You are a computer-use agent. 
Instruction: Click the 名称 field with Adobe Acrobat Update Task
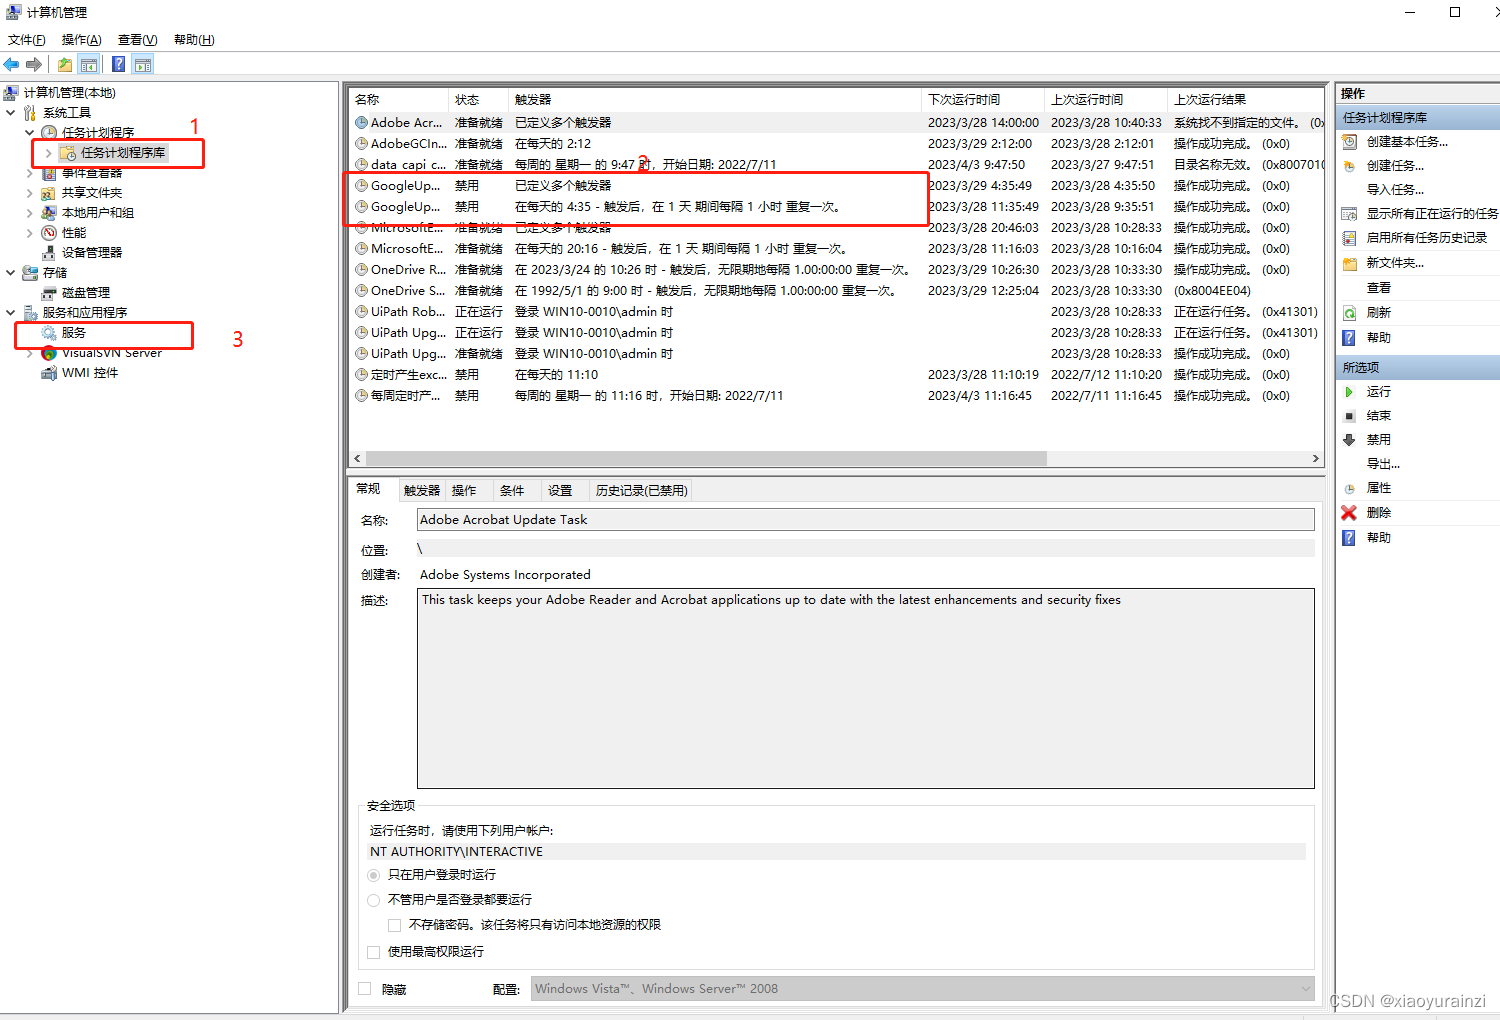click(x=865, y=520)
